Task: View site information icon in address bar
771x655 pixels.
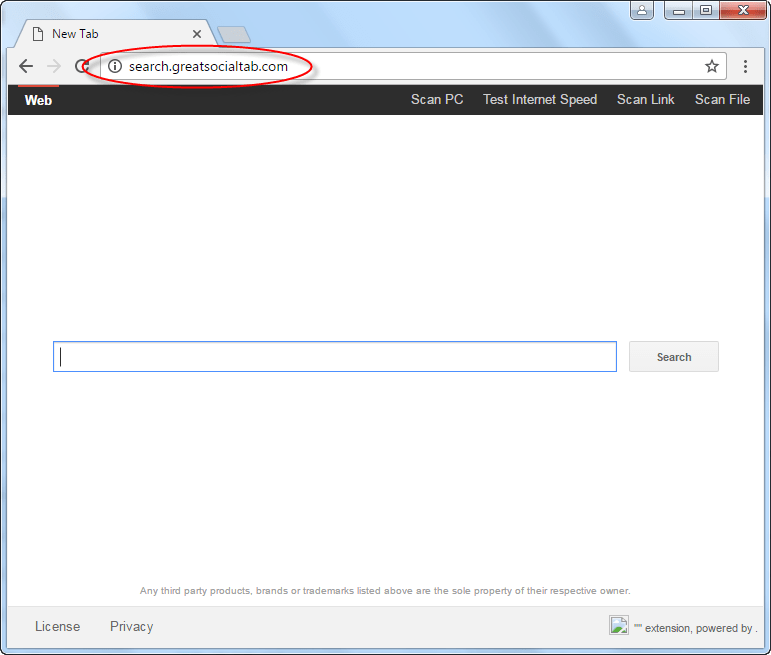Action: pyautogui.click(x=115, y=66)
